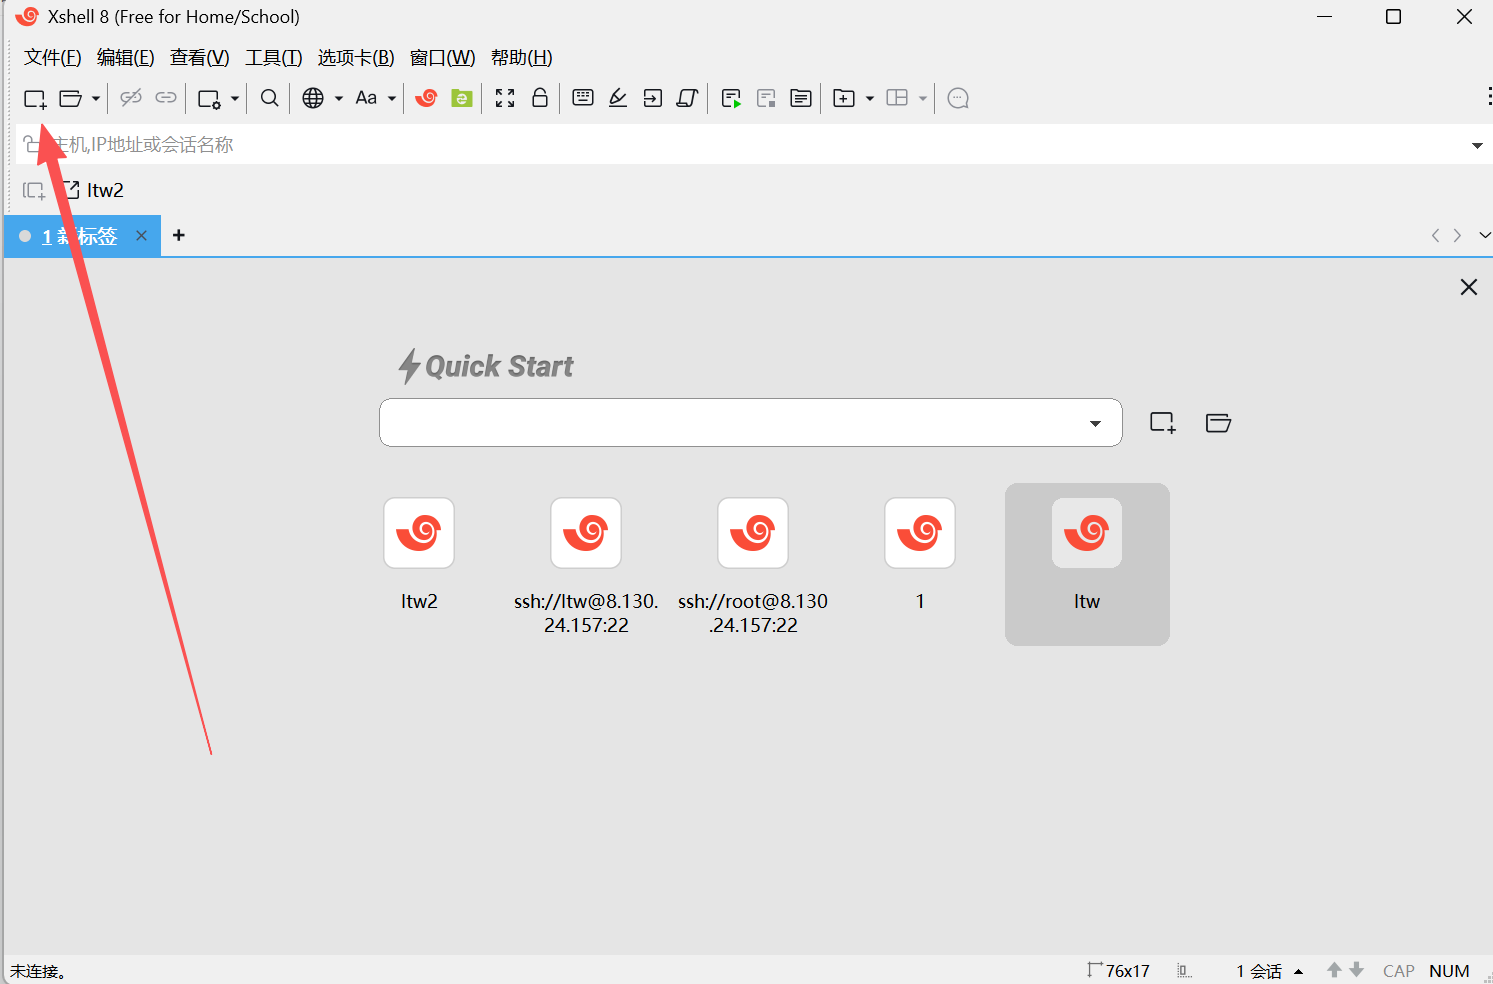The image size is (1493, 984).
Task: Select the 新标签 tab
Action: click(80, 236)
